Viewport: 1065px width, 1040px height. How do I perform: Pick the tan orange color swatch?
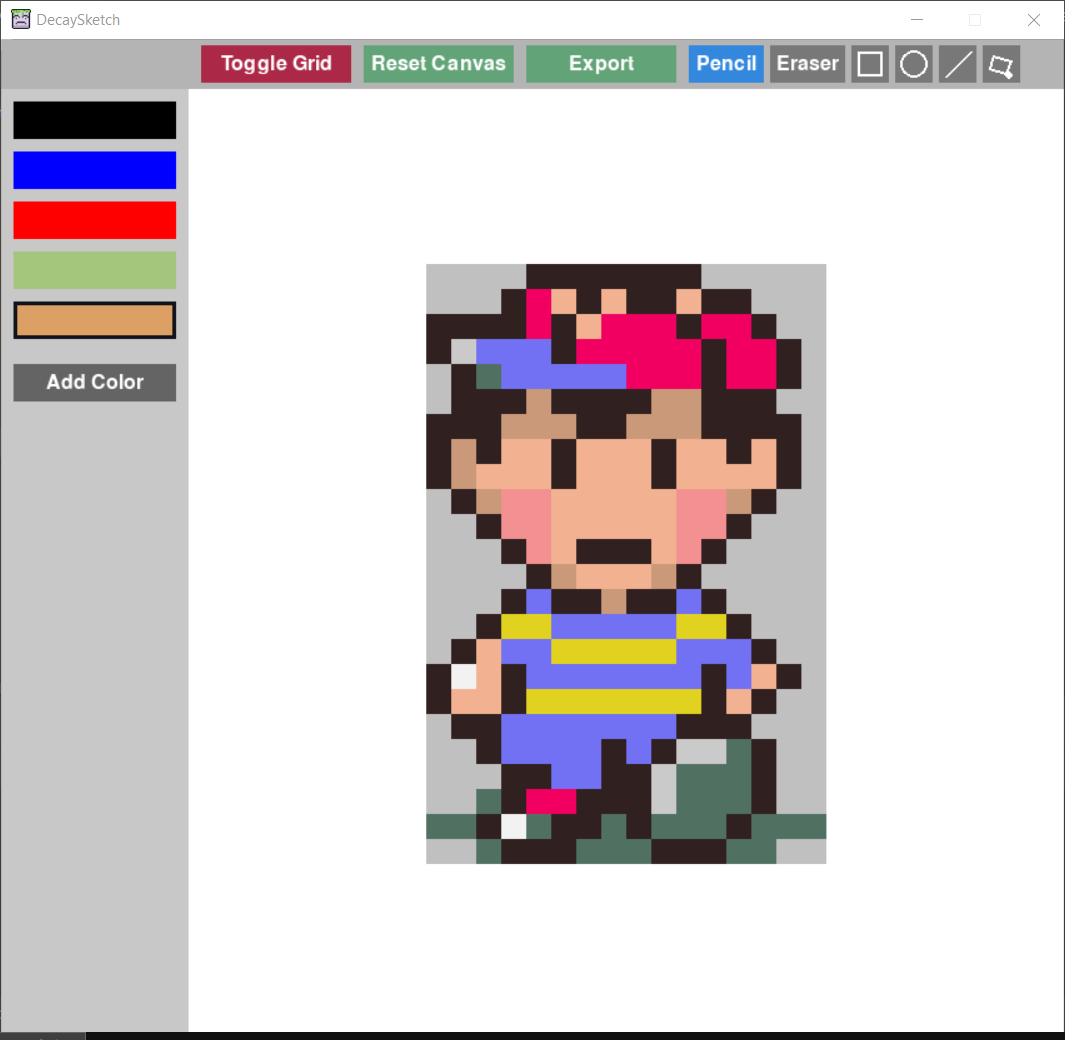pyautogui.click(x=94, y=320)
